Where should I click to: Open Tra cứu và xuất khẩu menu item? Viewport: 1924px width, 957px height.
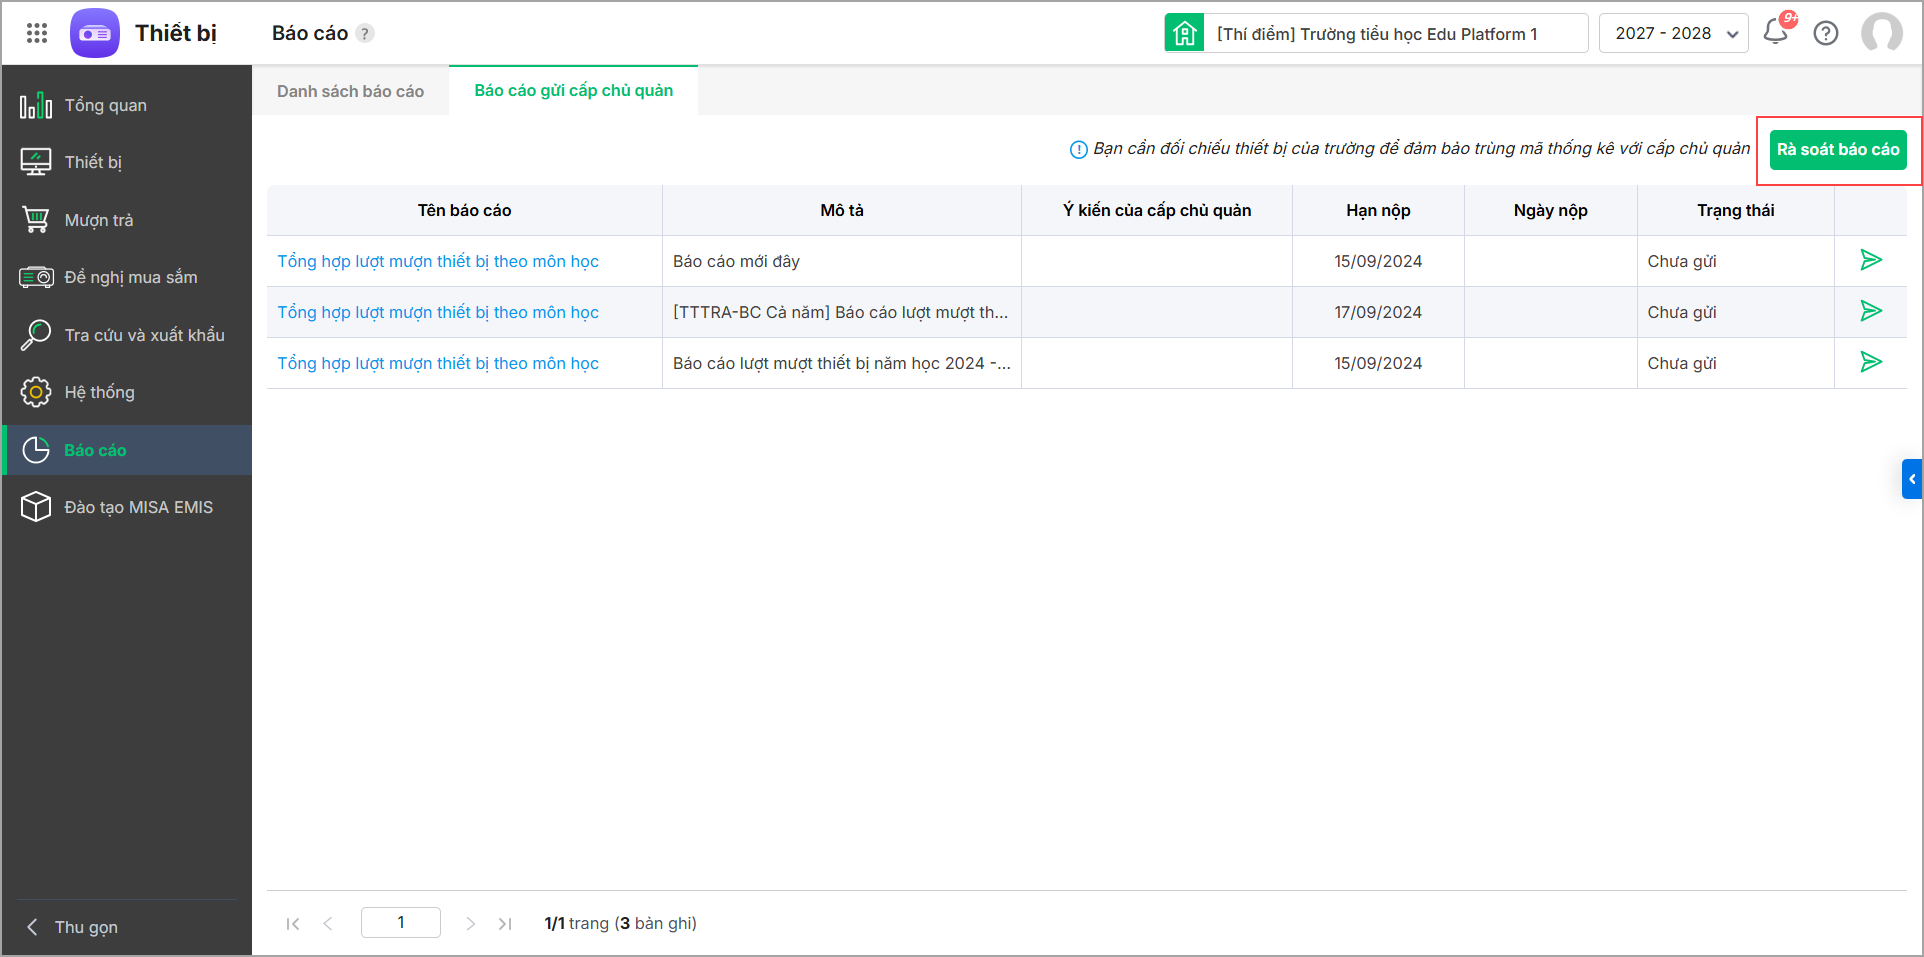tap(127, 335)
